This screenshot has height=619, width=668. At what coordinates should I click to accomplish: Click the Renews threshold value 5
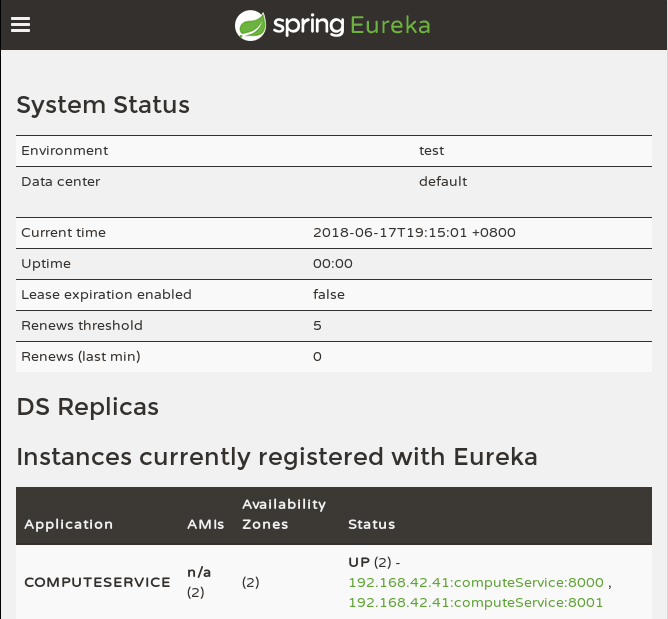click(x=317, y=326)
